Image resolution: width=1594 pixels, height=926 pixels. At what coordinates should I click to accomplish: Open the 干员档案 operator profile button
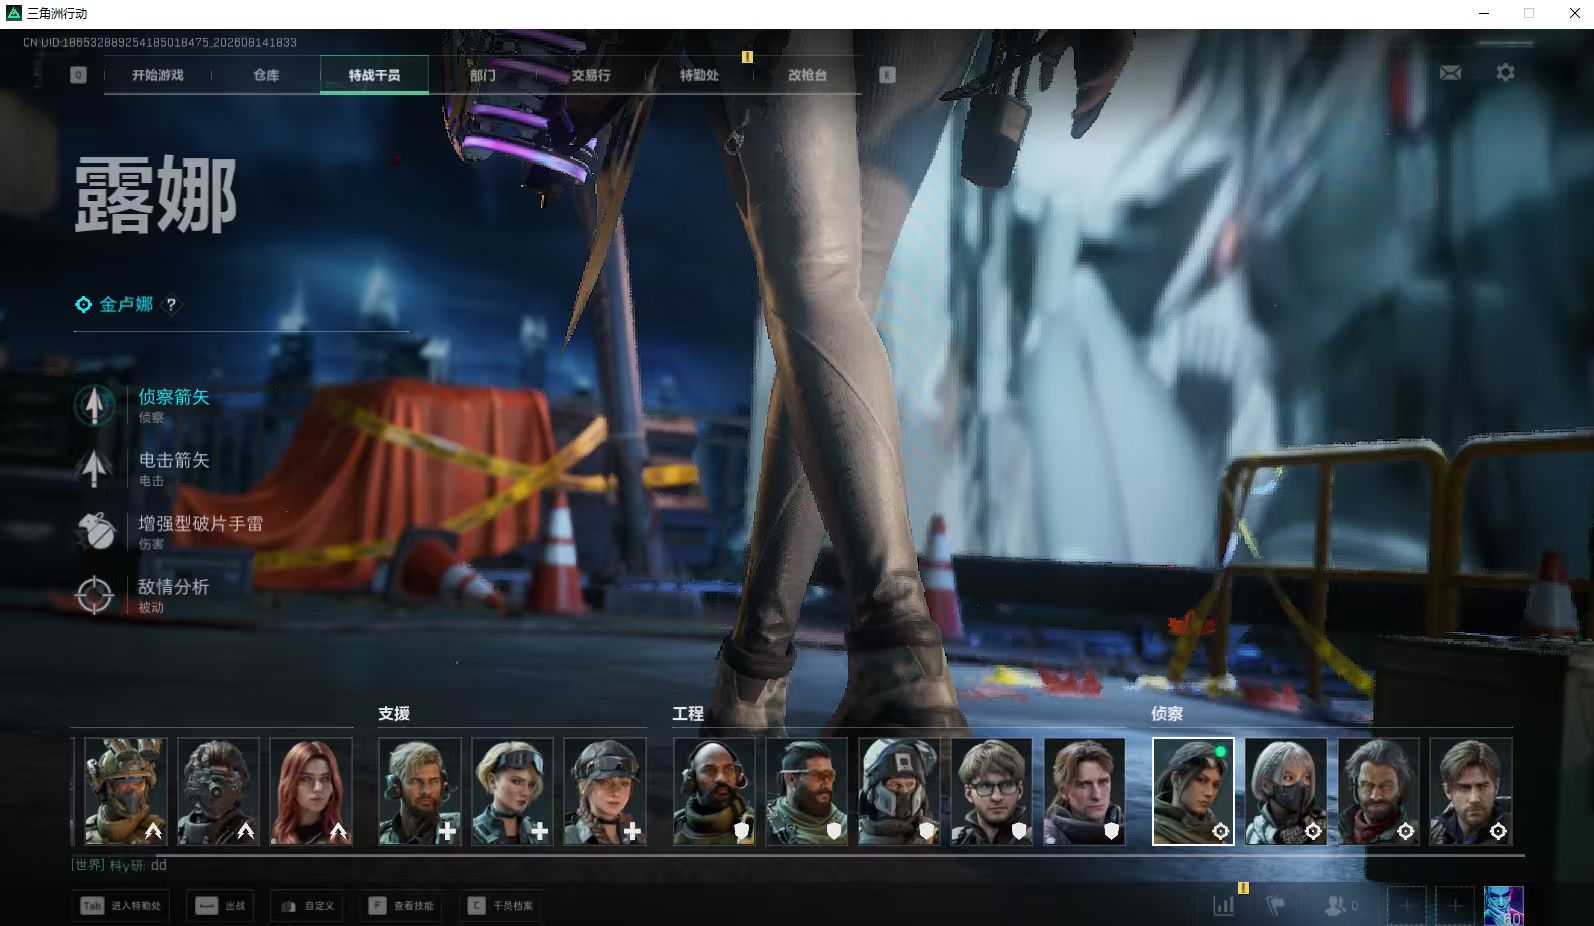tap(500, 906)
